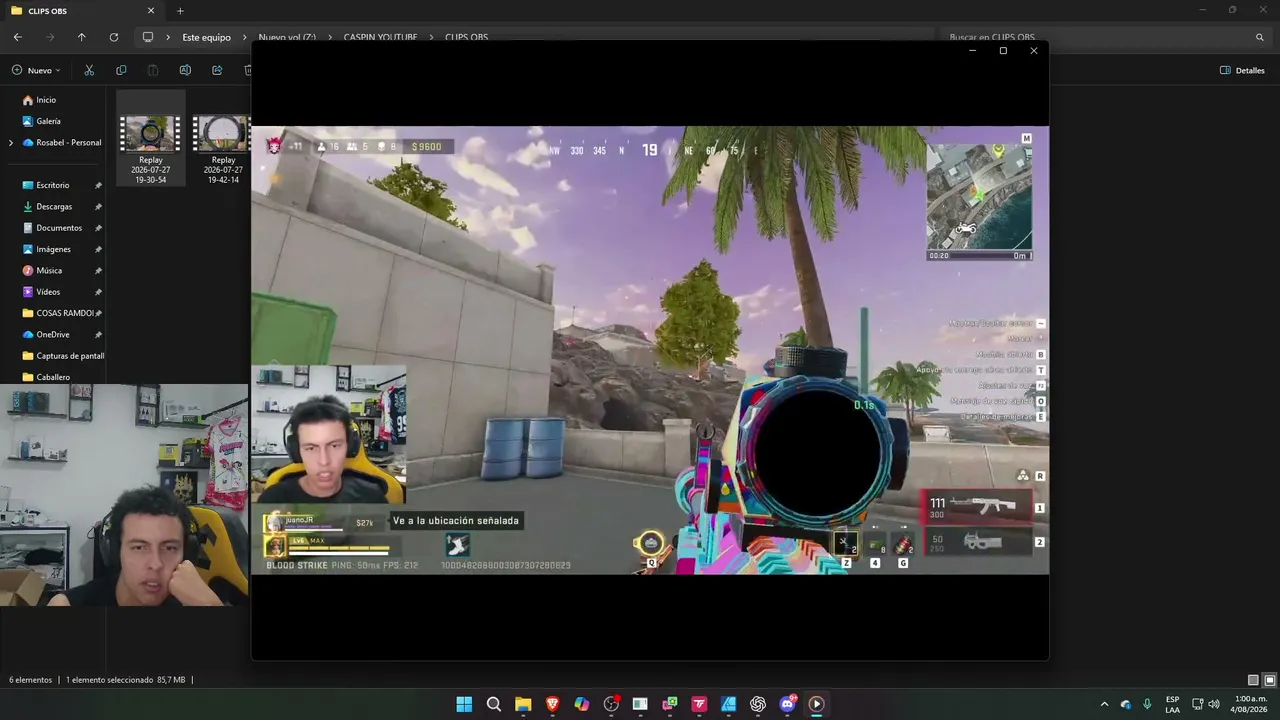The width and height of the screenshot is (1280, 720).
Task: Open Windows Search from the taskbar
Action: (494, 704)
